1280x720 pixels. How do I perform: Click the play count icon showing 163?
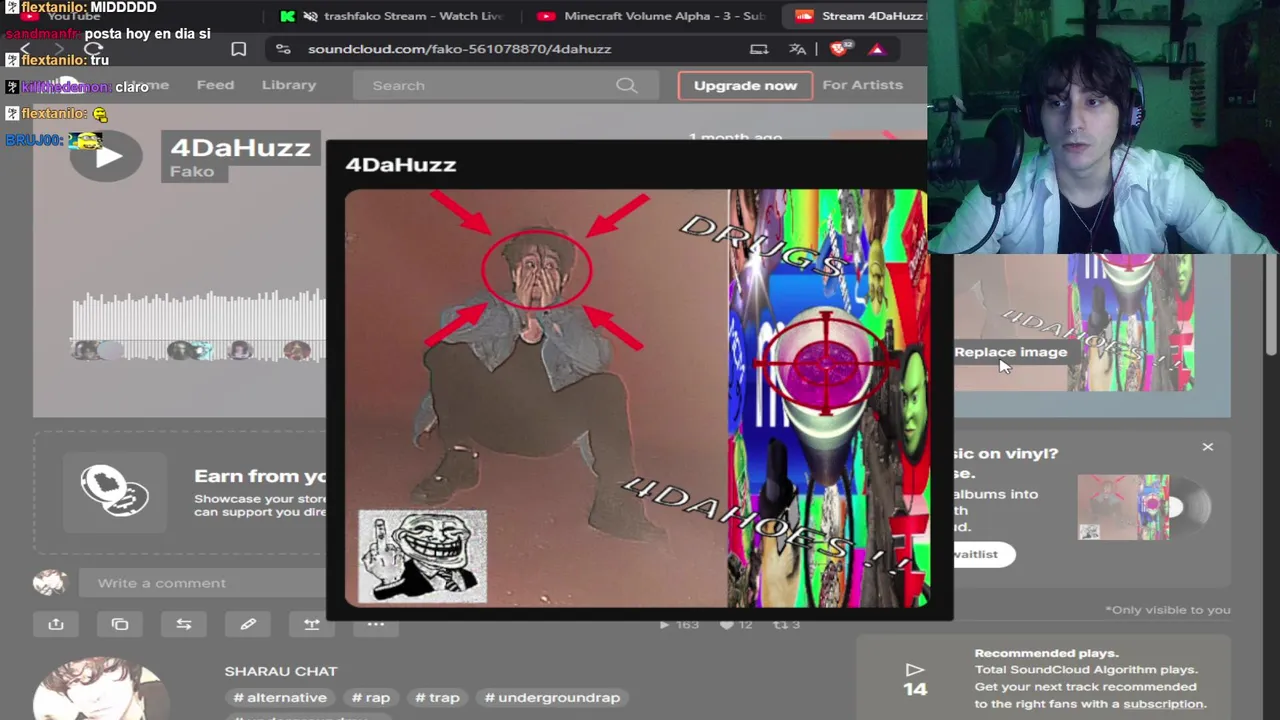pos(679,624)
